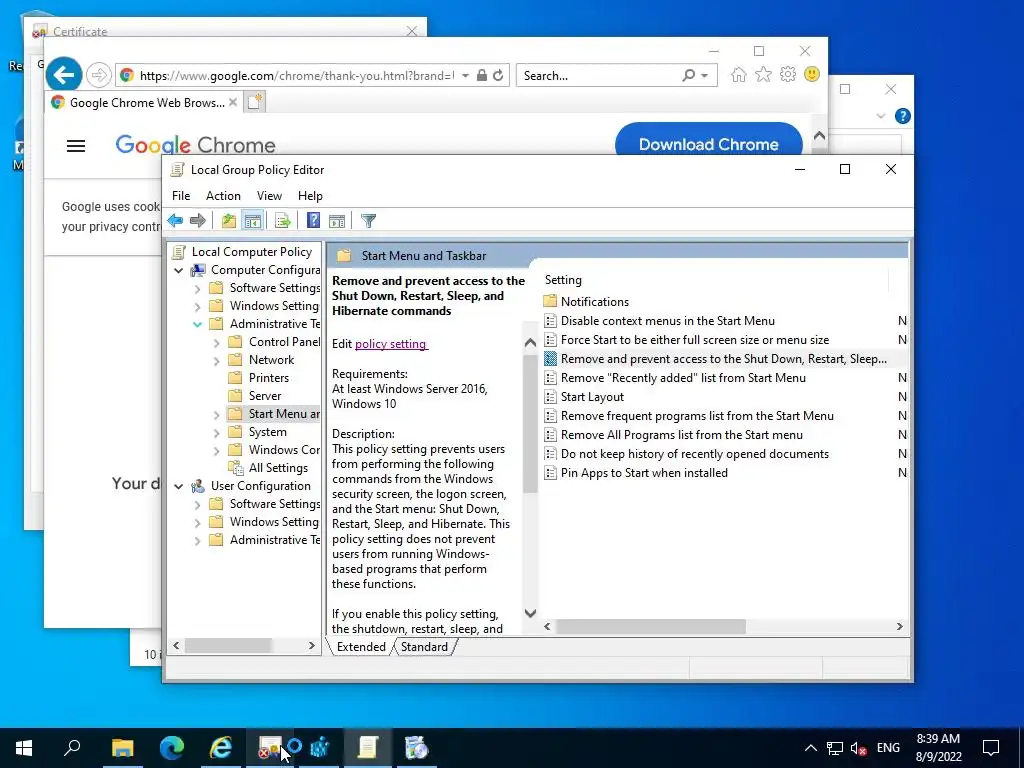Open IE search provider dropdown arrow

[x=705, y=76]
